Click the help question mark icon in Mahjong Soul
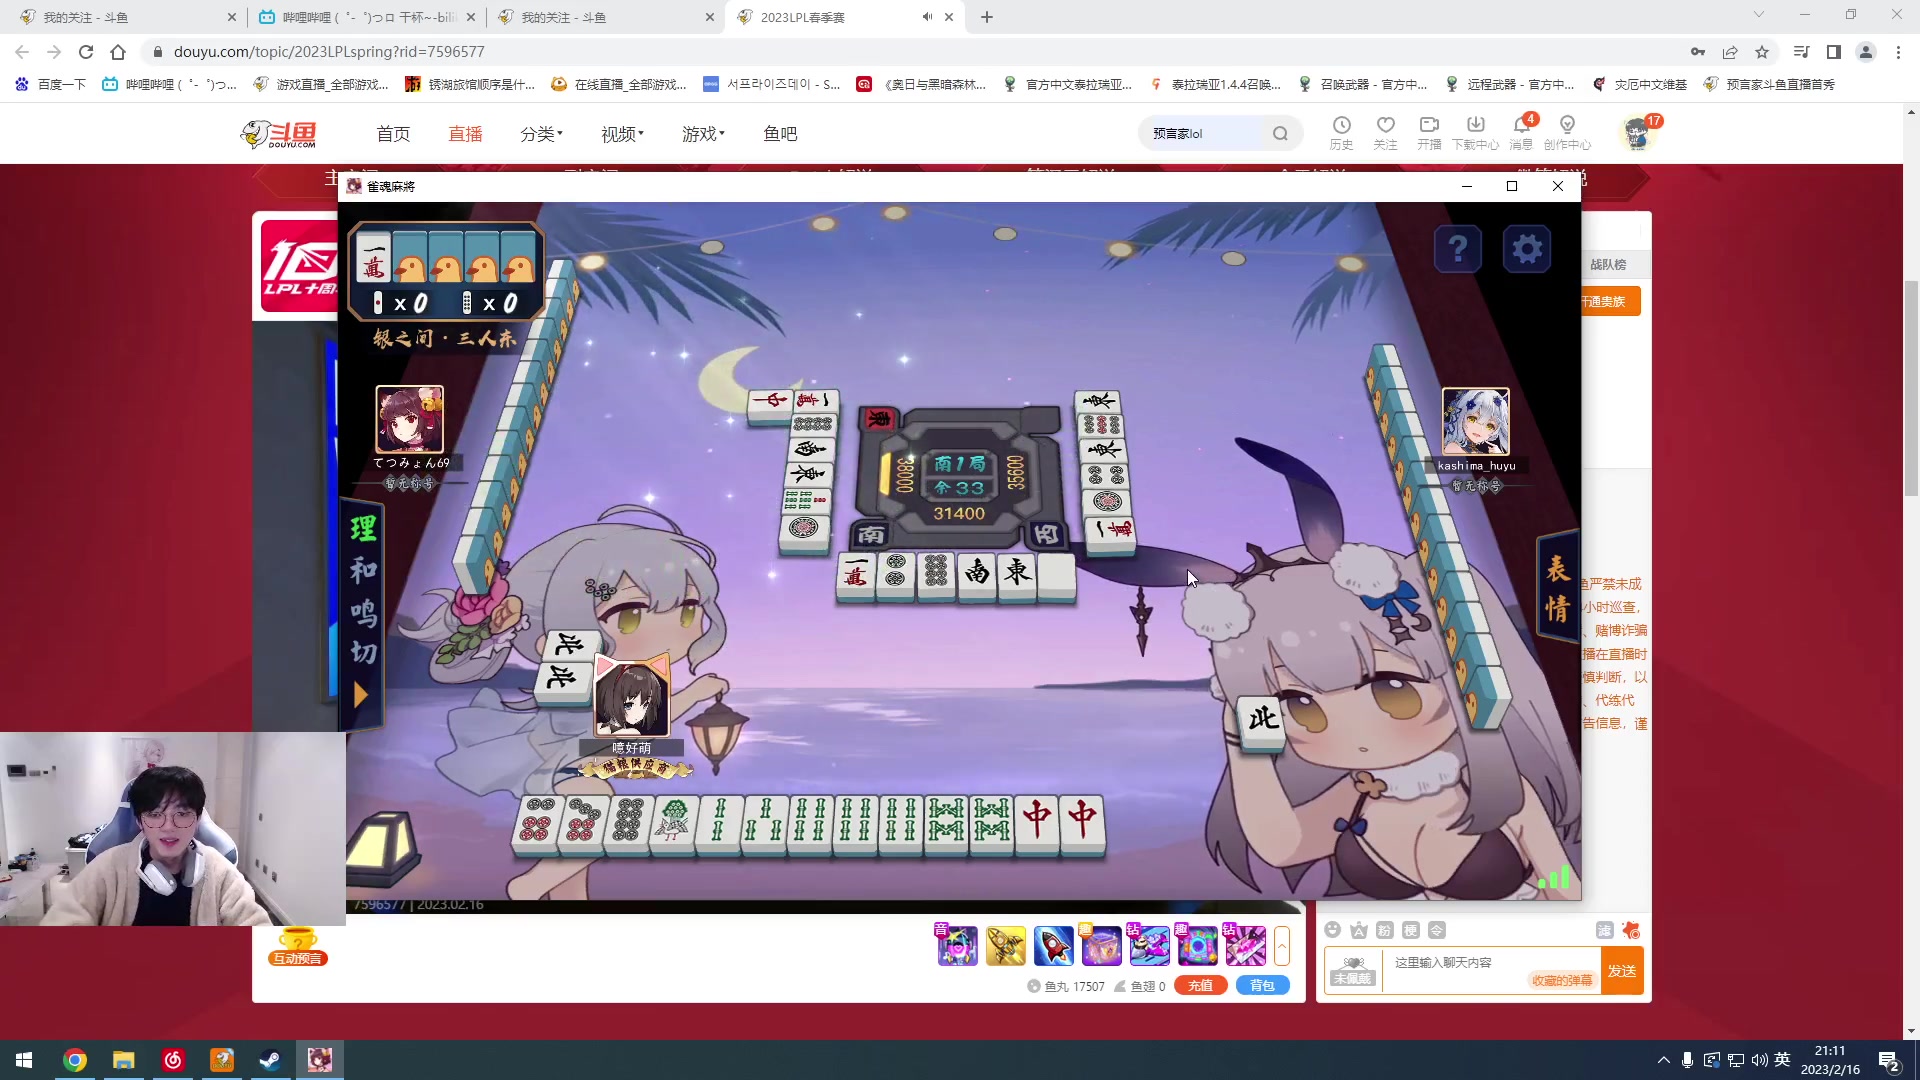This screenshot has height=1080, width=1920. 1458,248
